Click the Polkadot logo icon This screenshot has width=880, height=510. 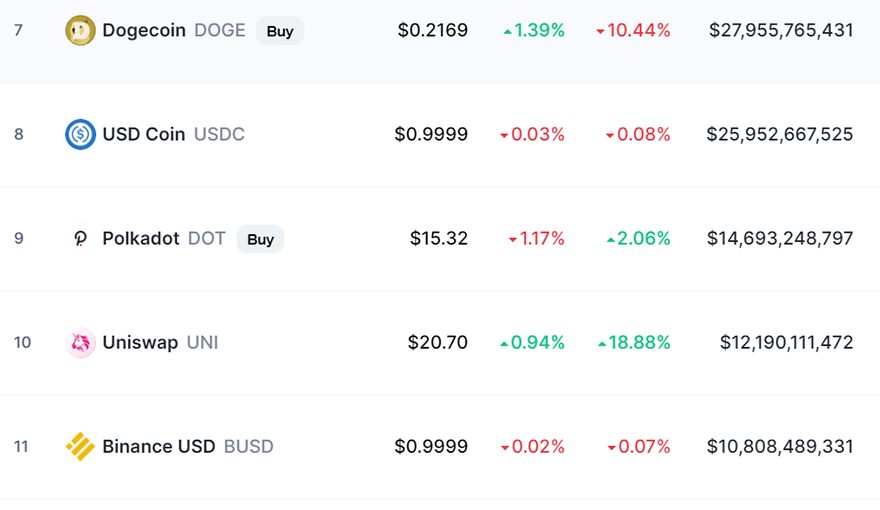80,238
